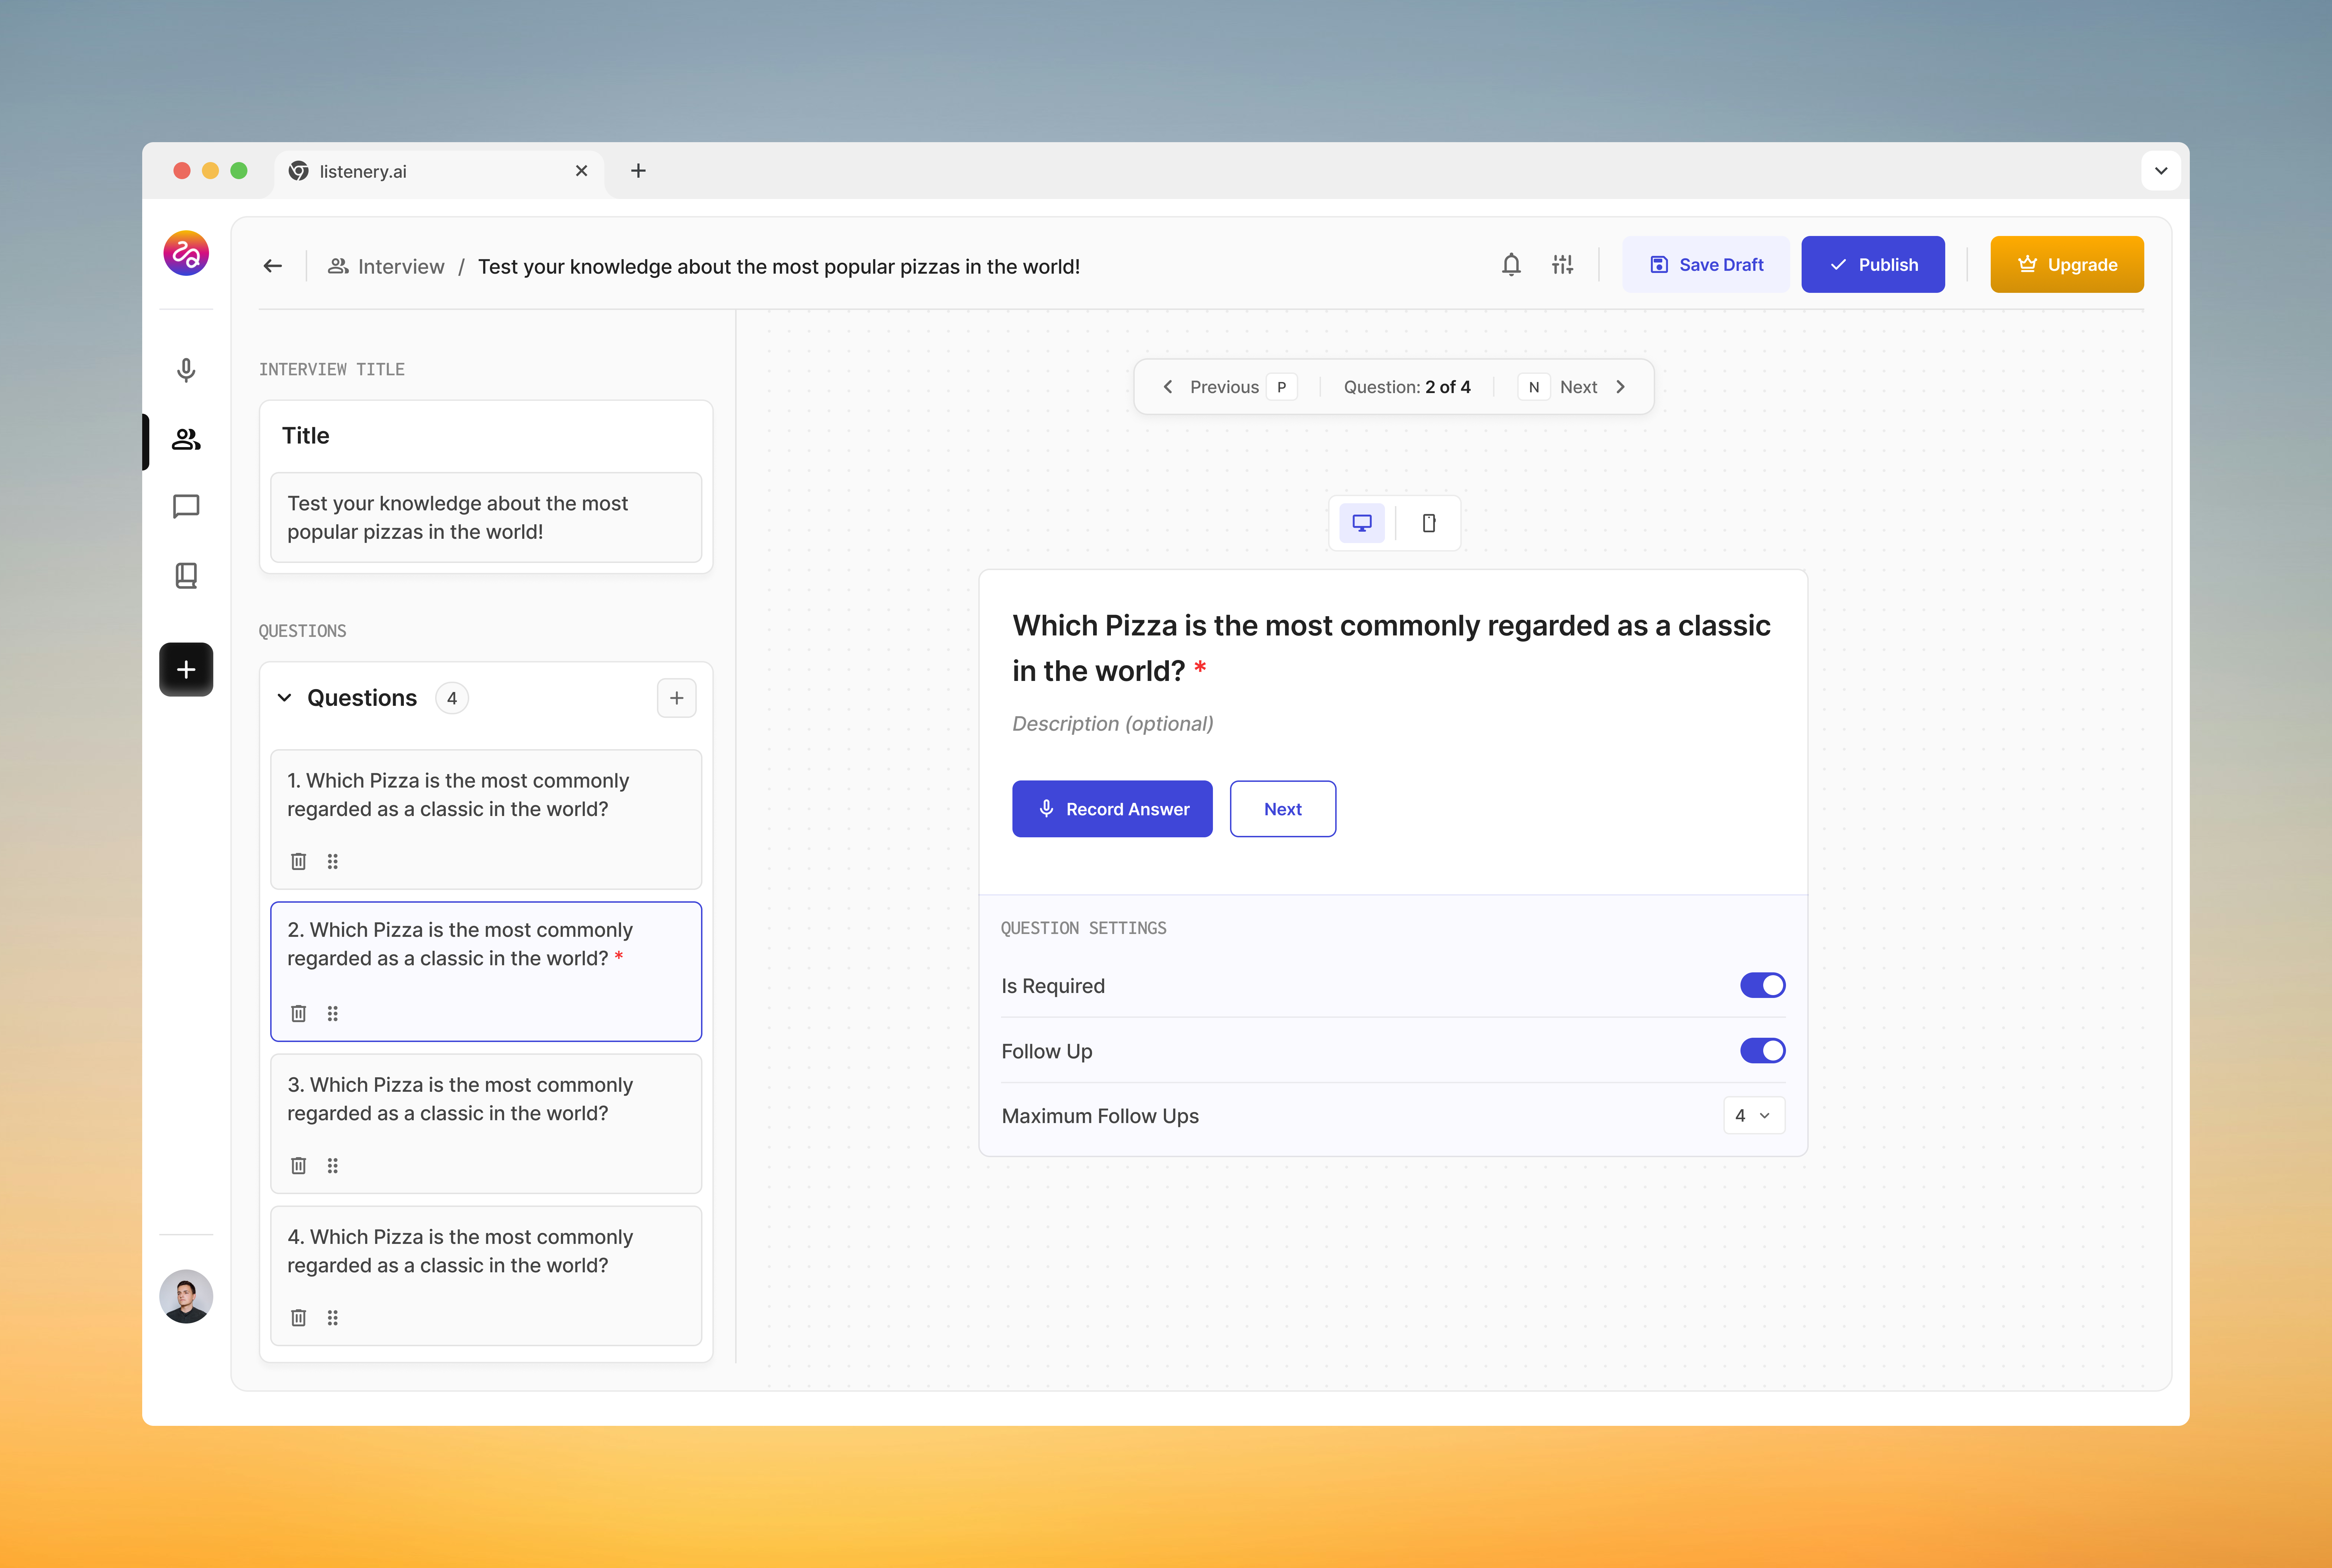Viewport: 2332px width, 1568px height.
Task: Close the listenery.ai browser tab
Action: 581,171
